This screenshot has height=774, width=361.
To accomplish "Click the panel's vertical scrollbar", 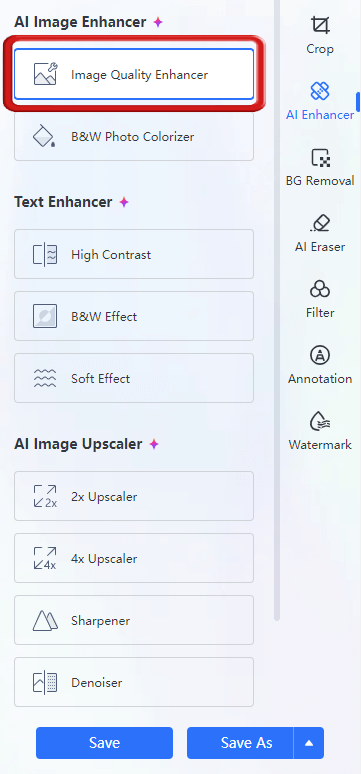I will (277, 310).
